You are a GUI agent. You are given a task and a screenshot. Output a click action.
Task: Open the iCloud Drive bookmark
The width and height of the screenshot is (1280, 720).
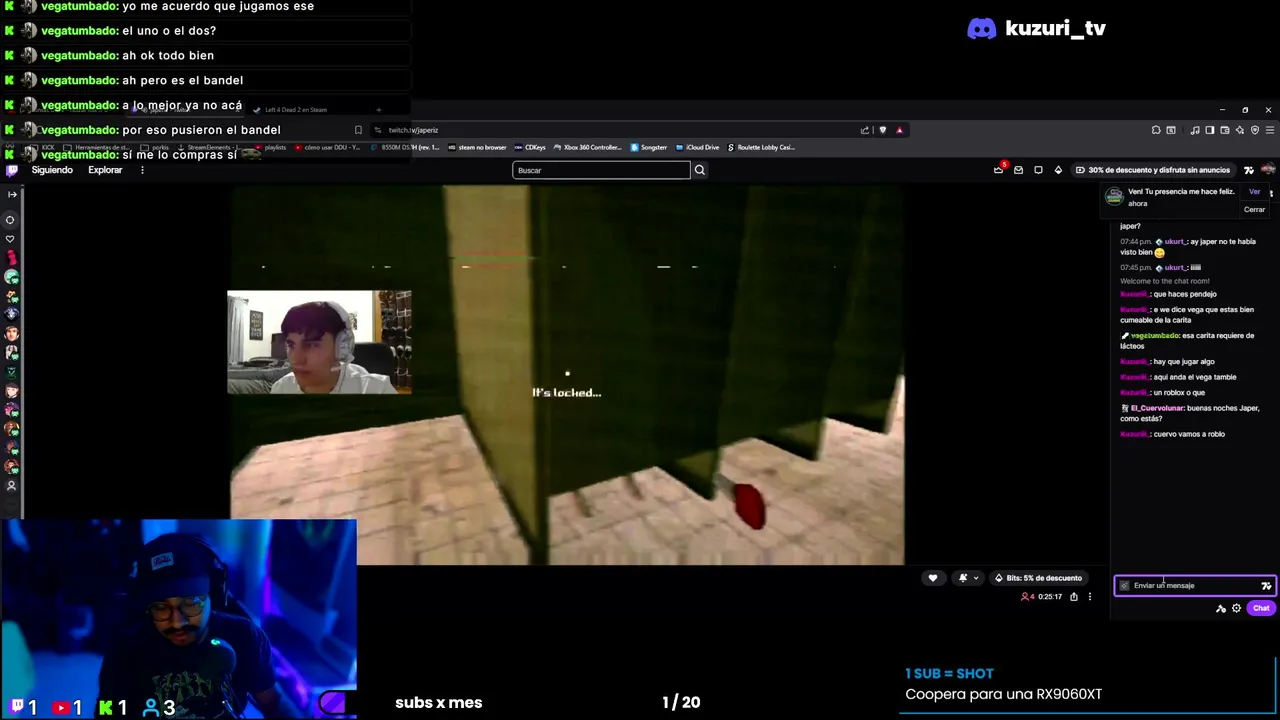click(697, 147)
